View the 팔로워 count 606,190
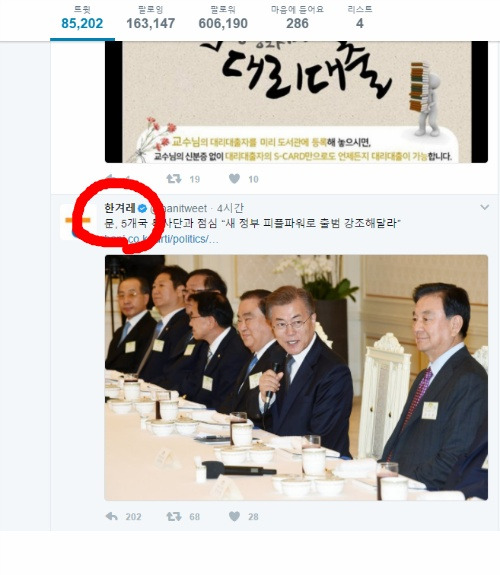This screenshot has height=575, width=500. click(223, 18)
